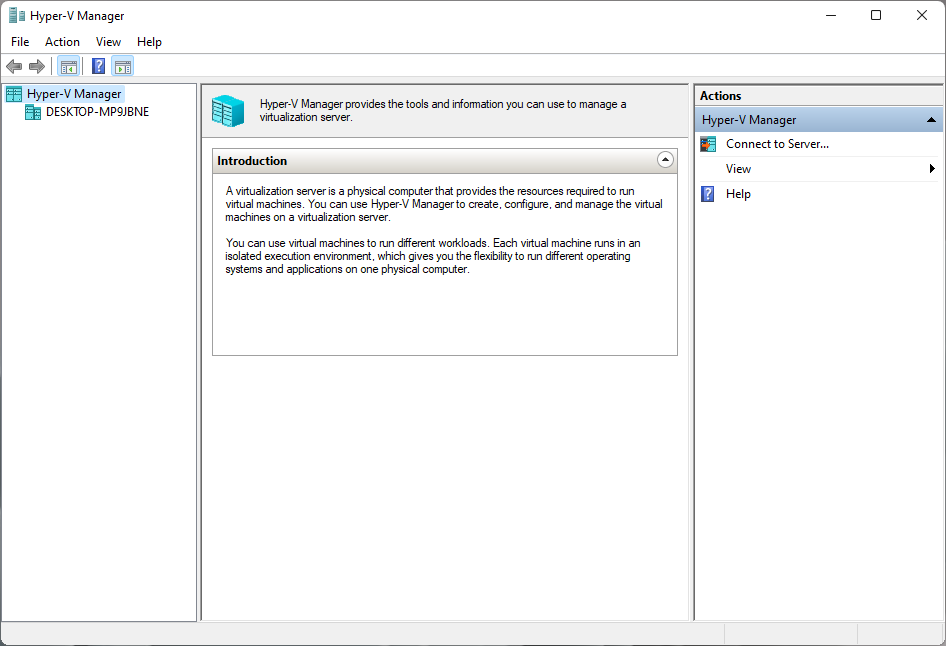Open the Action menu
Viewport: 946px width, 646px height.
(x=62, y=42)
